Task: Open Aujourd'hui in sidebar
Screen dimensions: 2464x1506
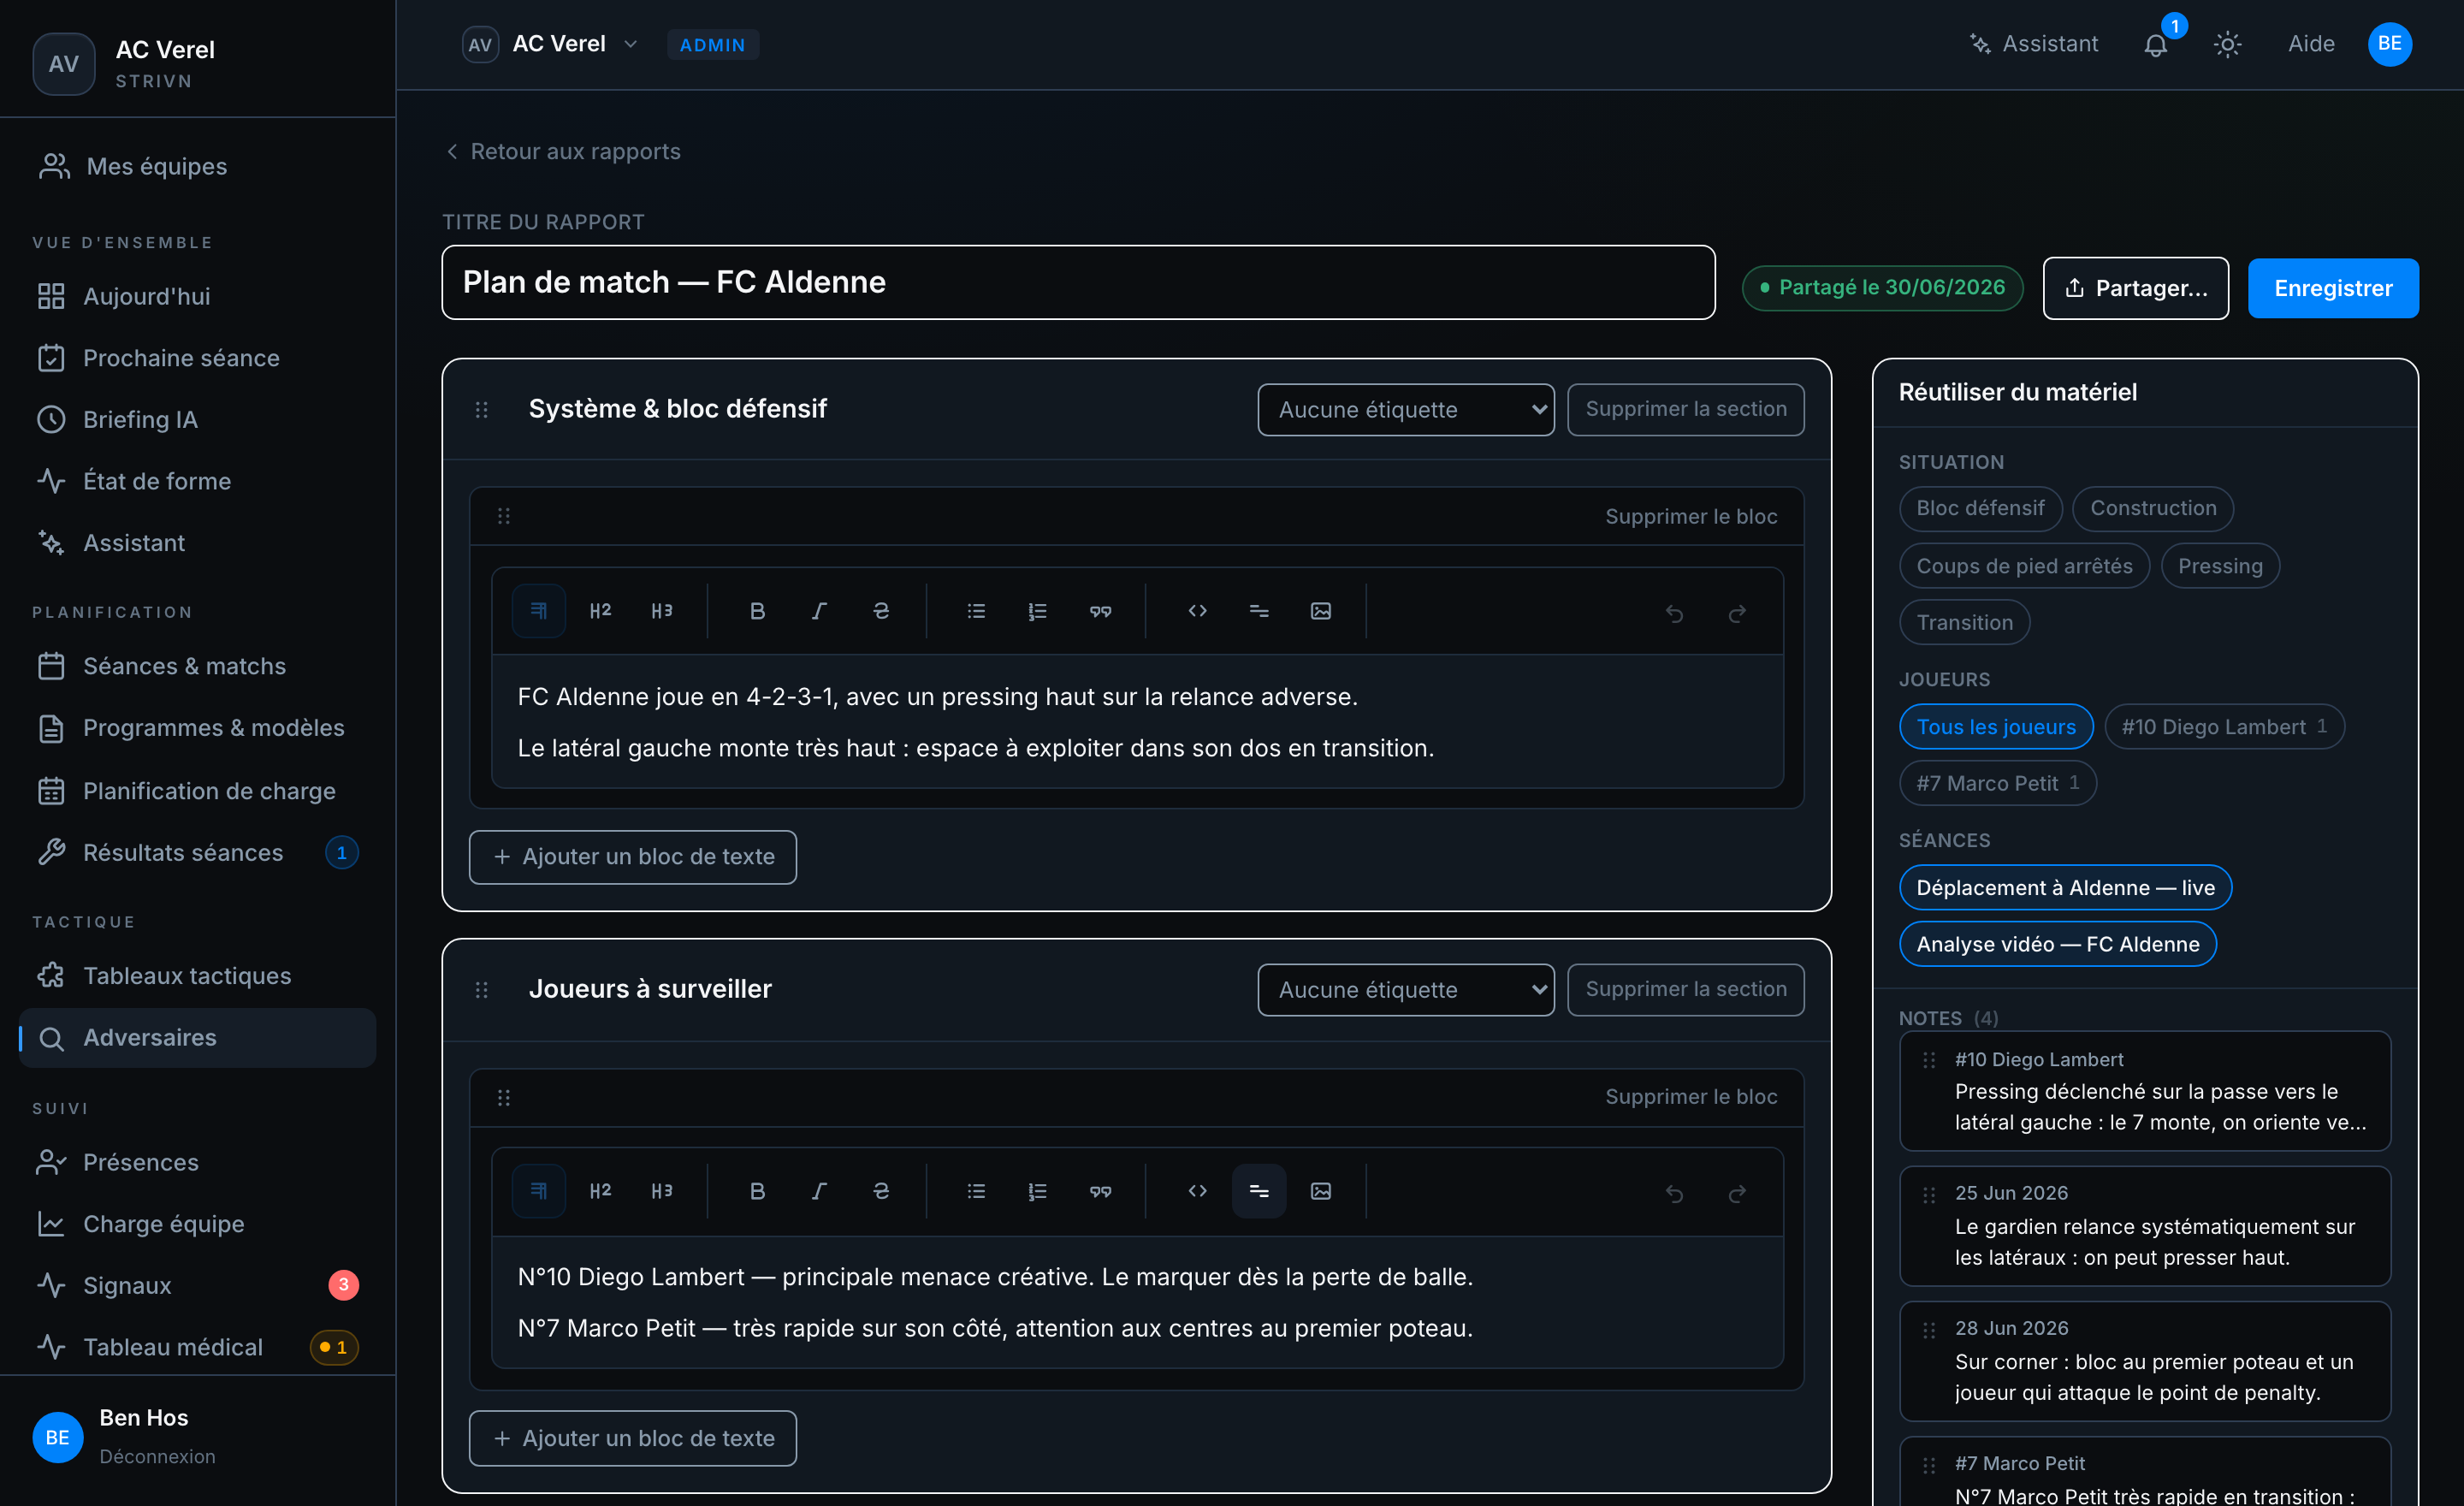Action: (197, 296)
